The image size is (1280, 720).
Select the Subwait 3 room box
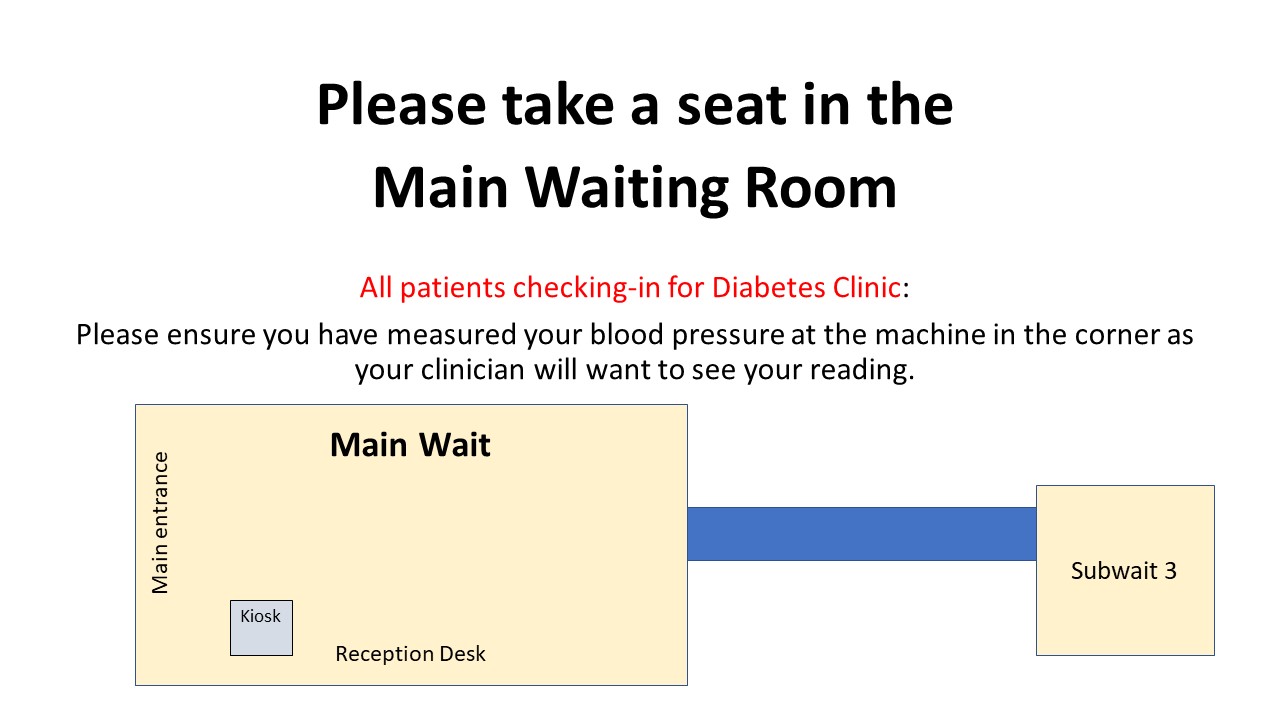click(1125, 570)
